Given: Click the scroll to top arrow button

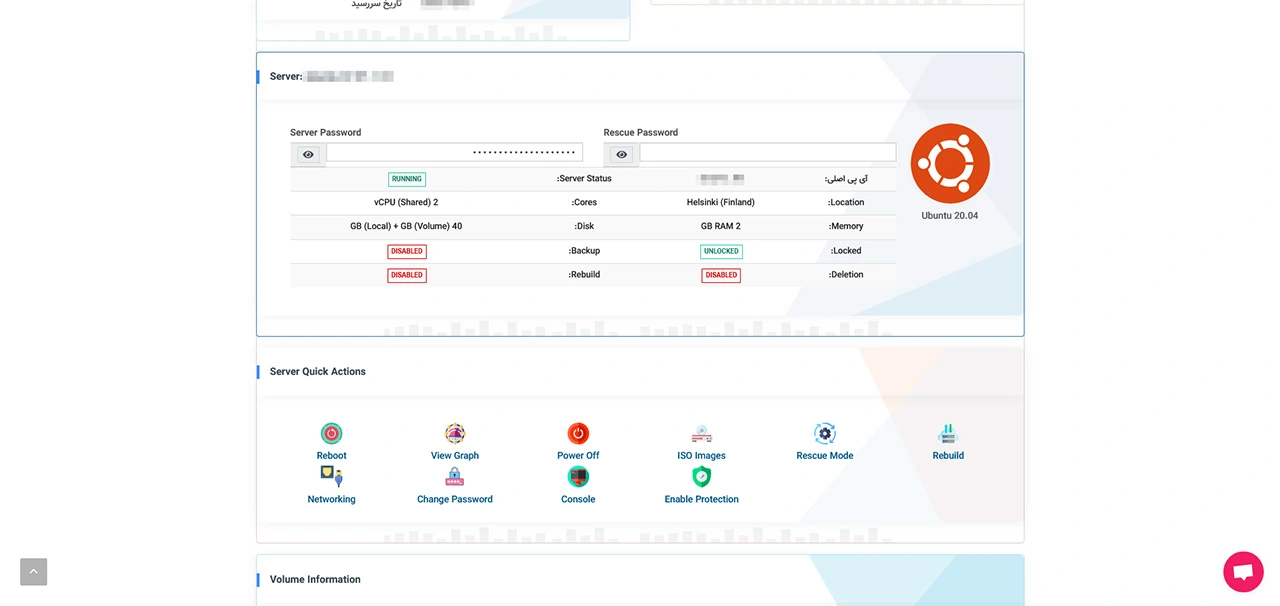Looking at the screenshot, I should 34,572.
